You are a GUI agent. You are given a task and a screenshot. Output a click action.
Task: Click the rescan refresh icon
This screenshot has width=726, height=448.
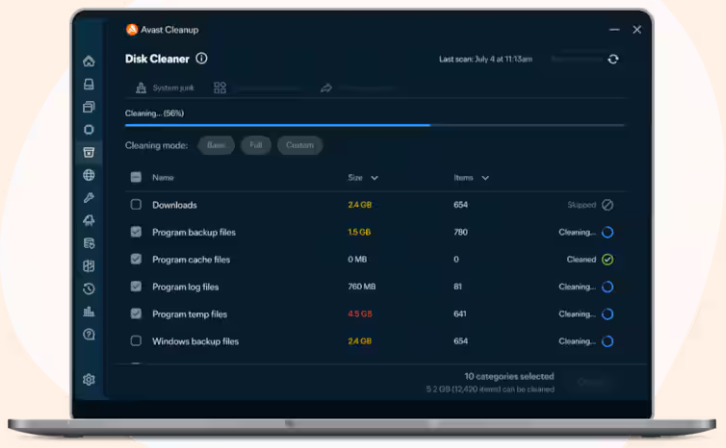click(x=613, y=59)
